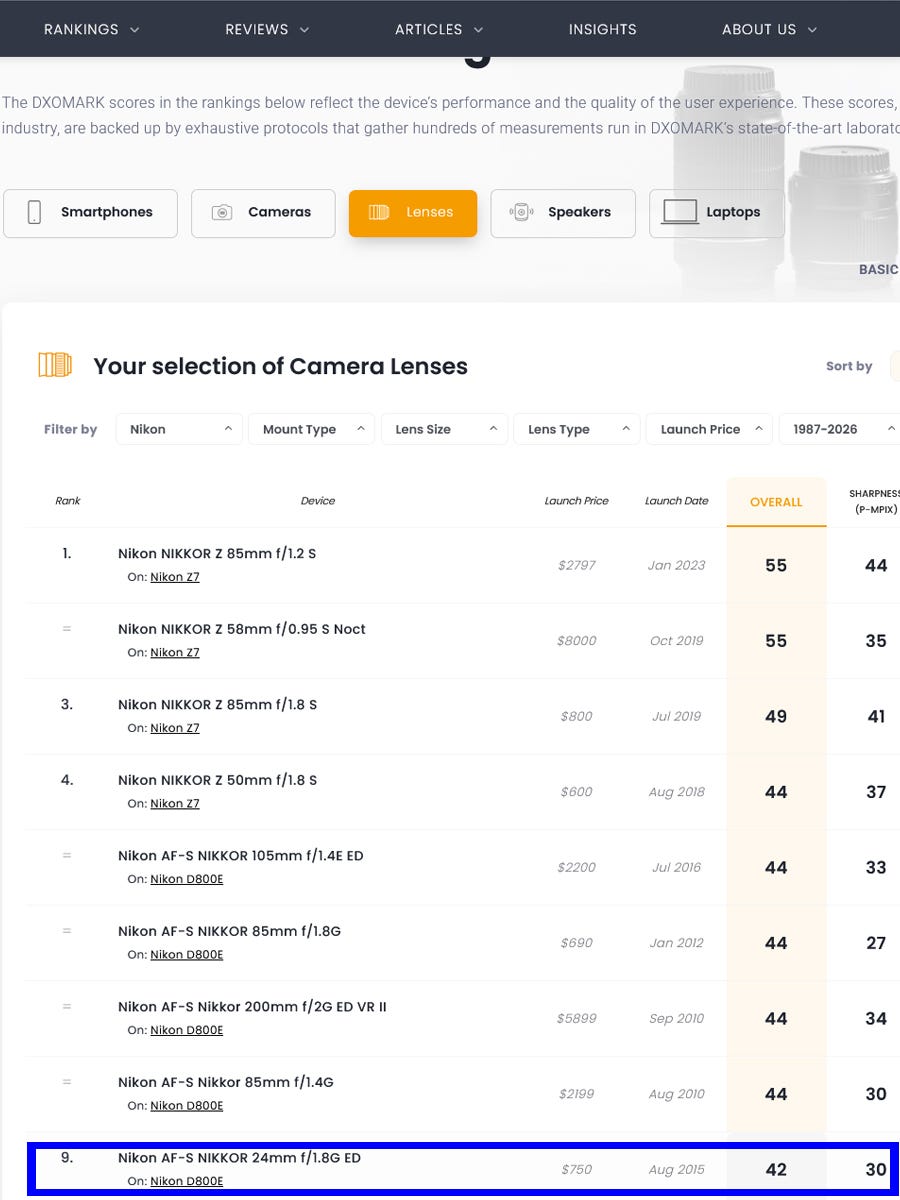This screenshot has width=900, height=1200.
Task: Open the Reviews menu
Action: (267, 29)
